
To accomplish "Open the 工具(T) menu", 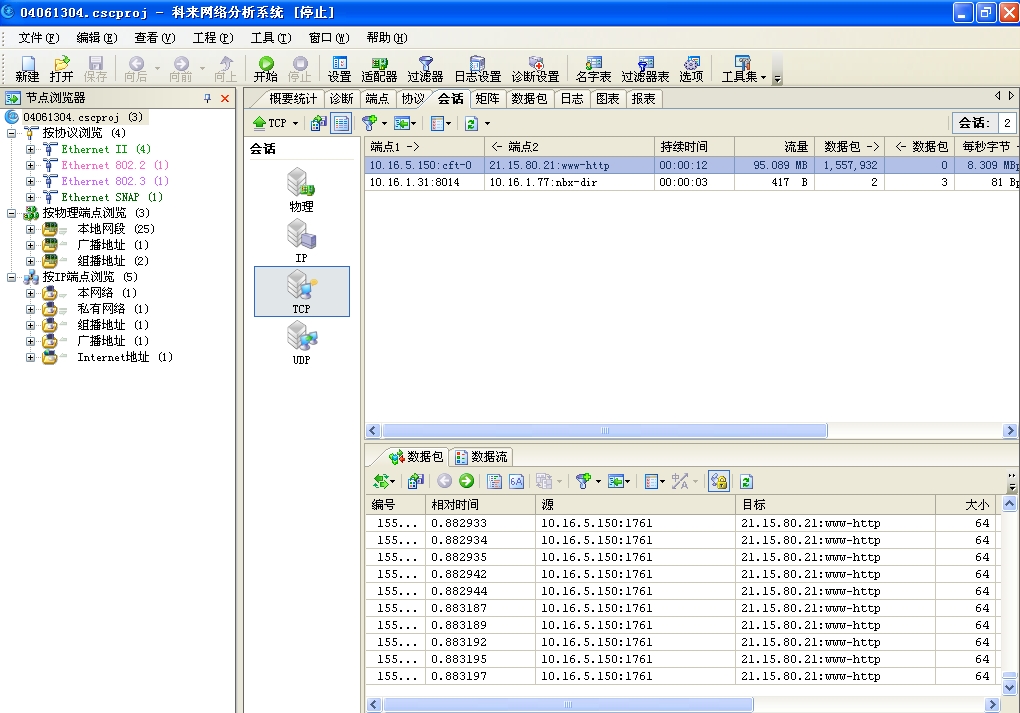I will (270, 38).
